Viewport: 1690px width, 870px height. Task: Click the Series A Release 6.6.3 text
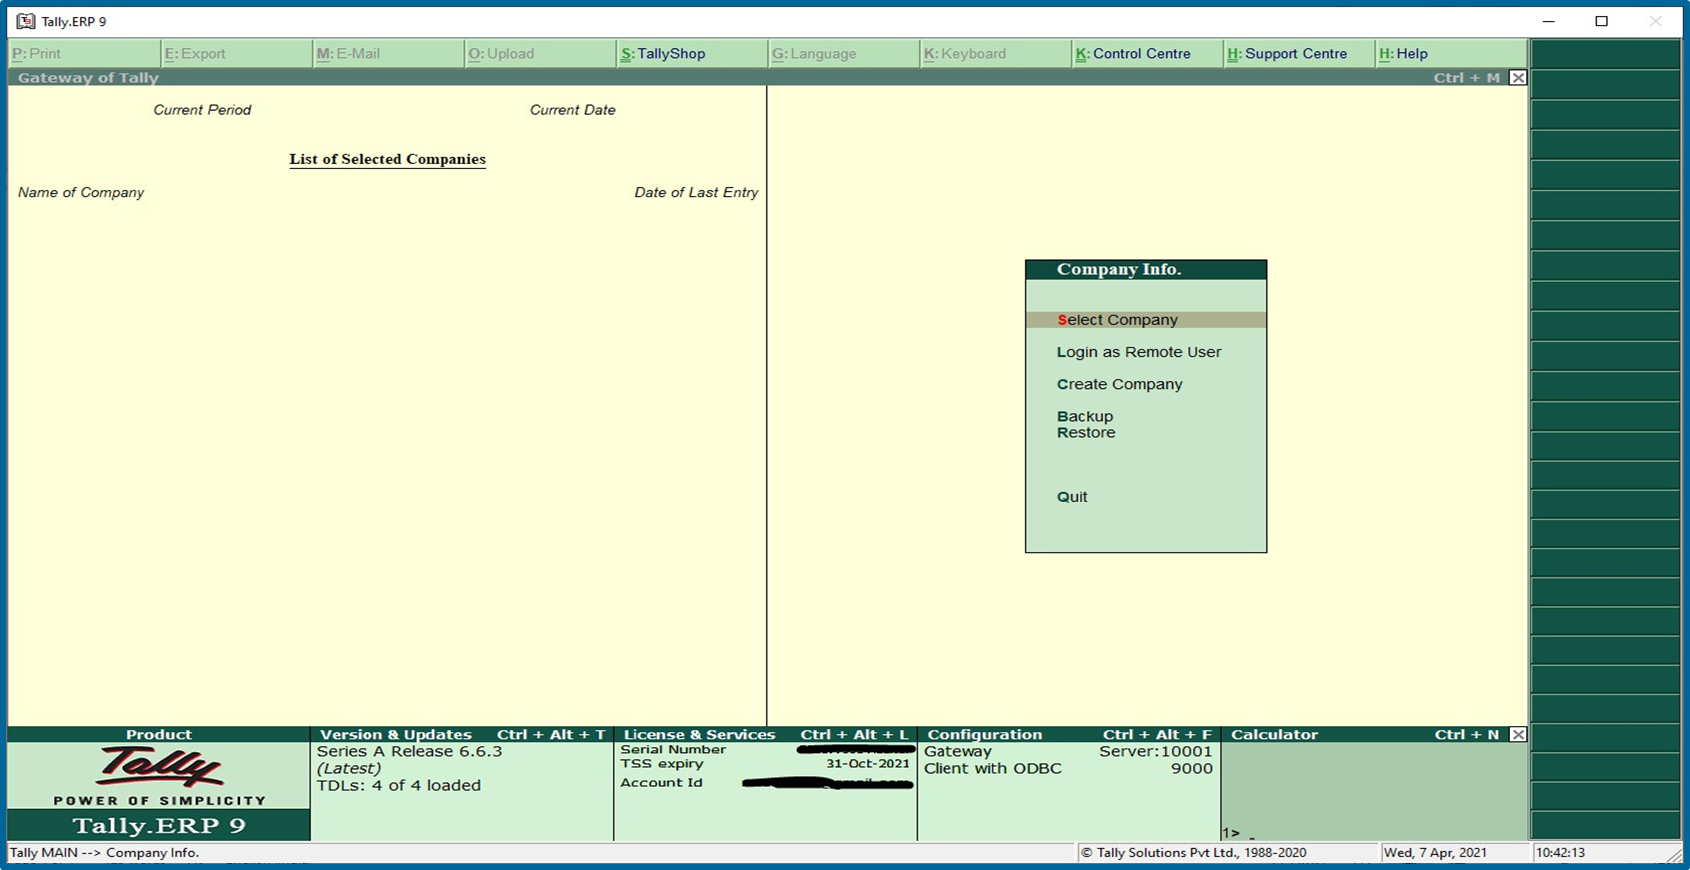tap(409, 752)
